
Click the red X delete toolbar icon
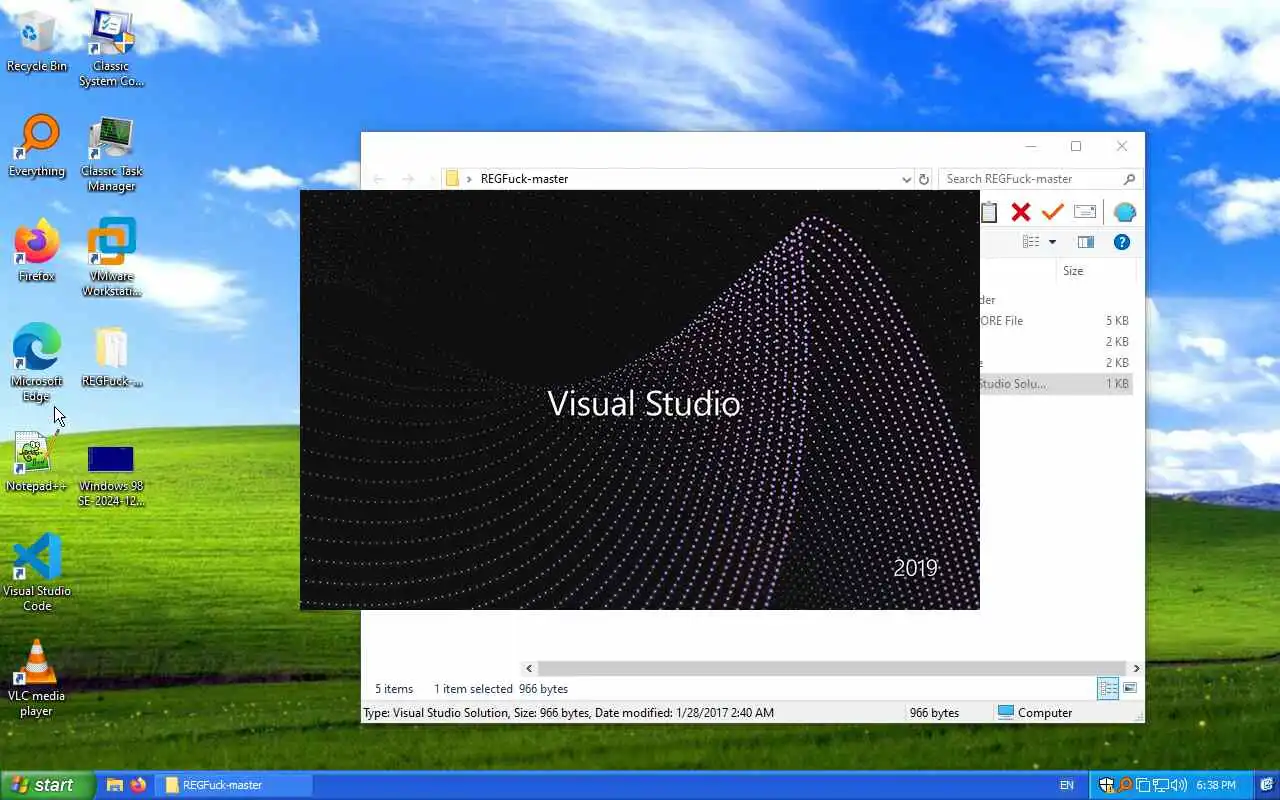coord(1021,212)
